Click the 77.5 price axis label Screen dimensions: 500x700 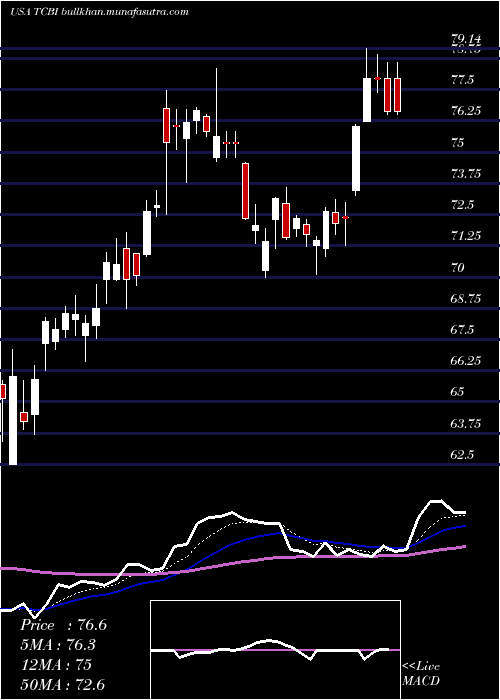[463, 81]
